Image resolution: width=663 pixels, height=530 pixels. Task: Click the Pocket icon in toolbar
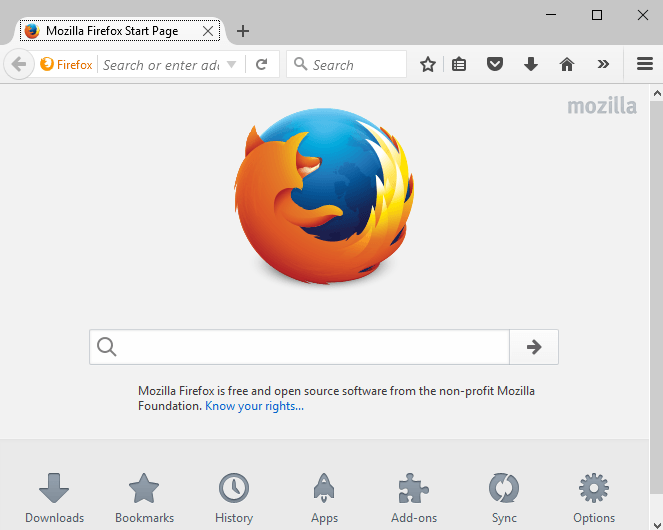tap(494, 64)
